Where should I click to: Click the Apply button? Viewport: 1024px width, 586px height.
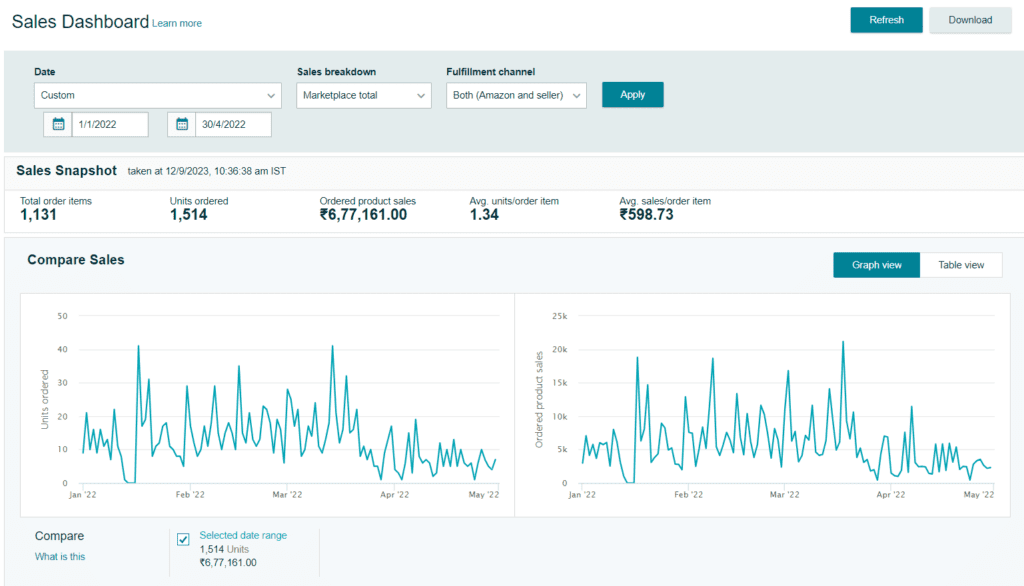(x=632, y=95)
